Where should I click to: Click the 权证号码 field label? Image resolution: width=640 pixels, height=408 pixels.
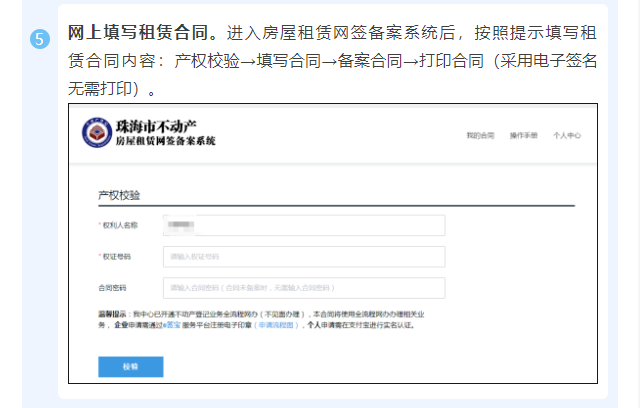click(115, 257)
